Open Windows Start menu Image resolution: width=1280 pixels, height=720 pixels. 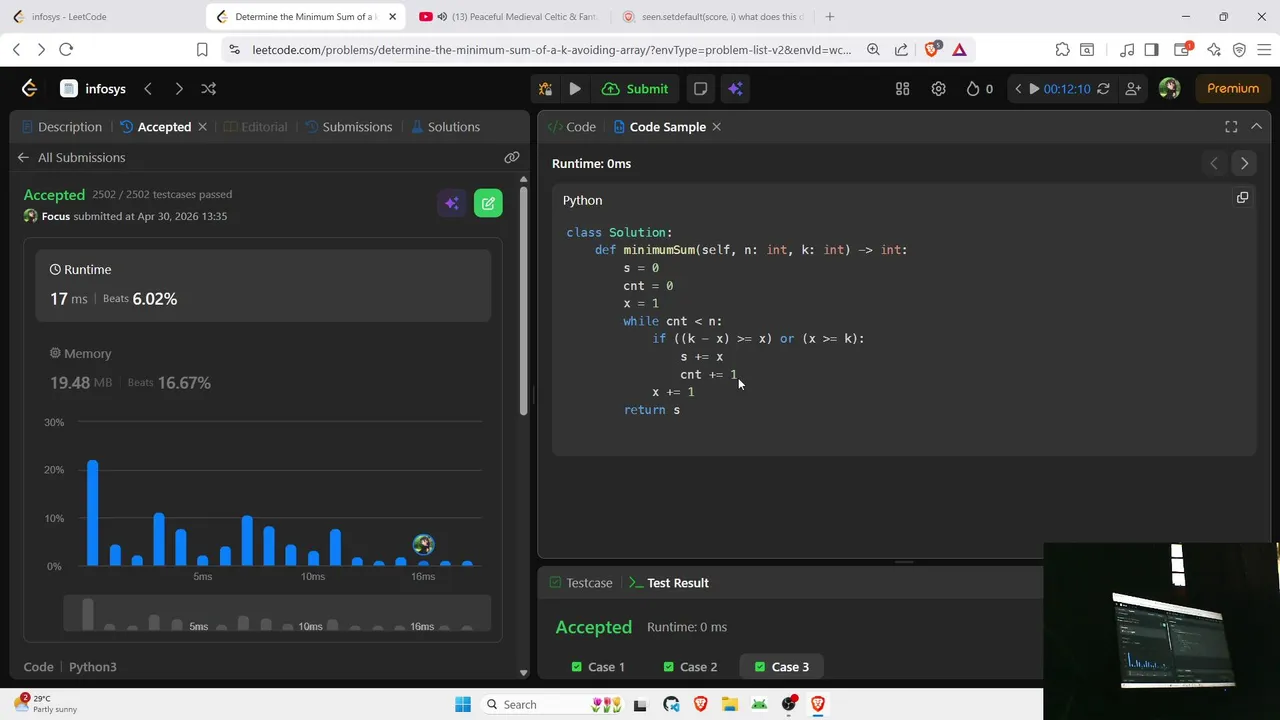pos(462,704)
